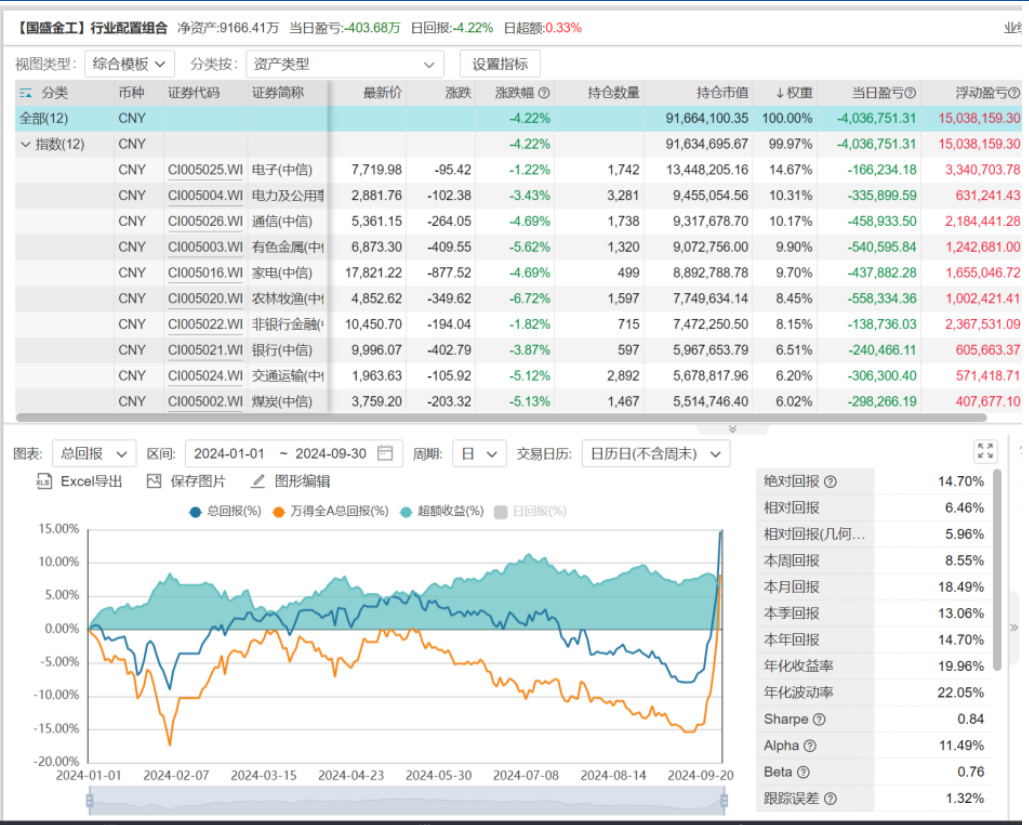Click the left handle of chart range slider
The width and height of the screenshot is (1029, 825).
(90, 800)
